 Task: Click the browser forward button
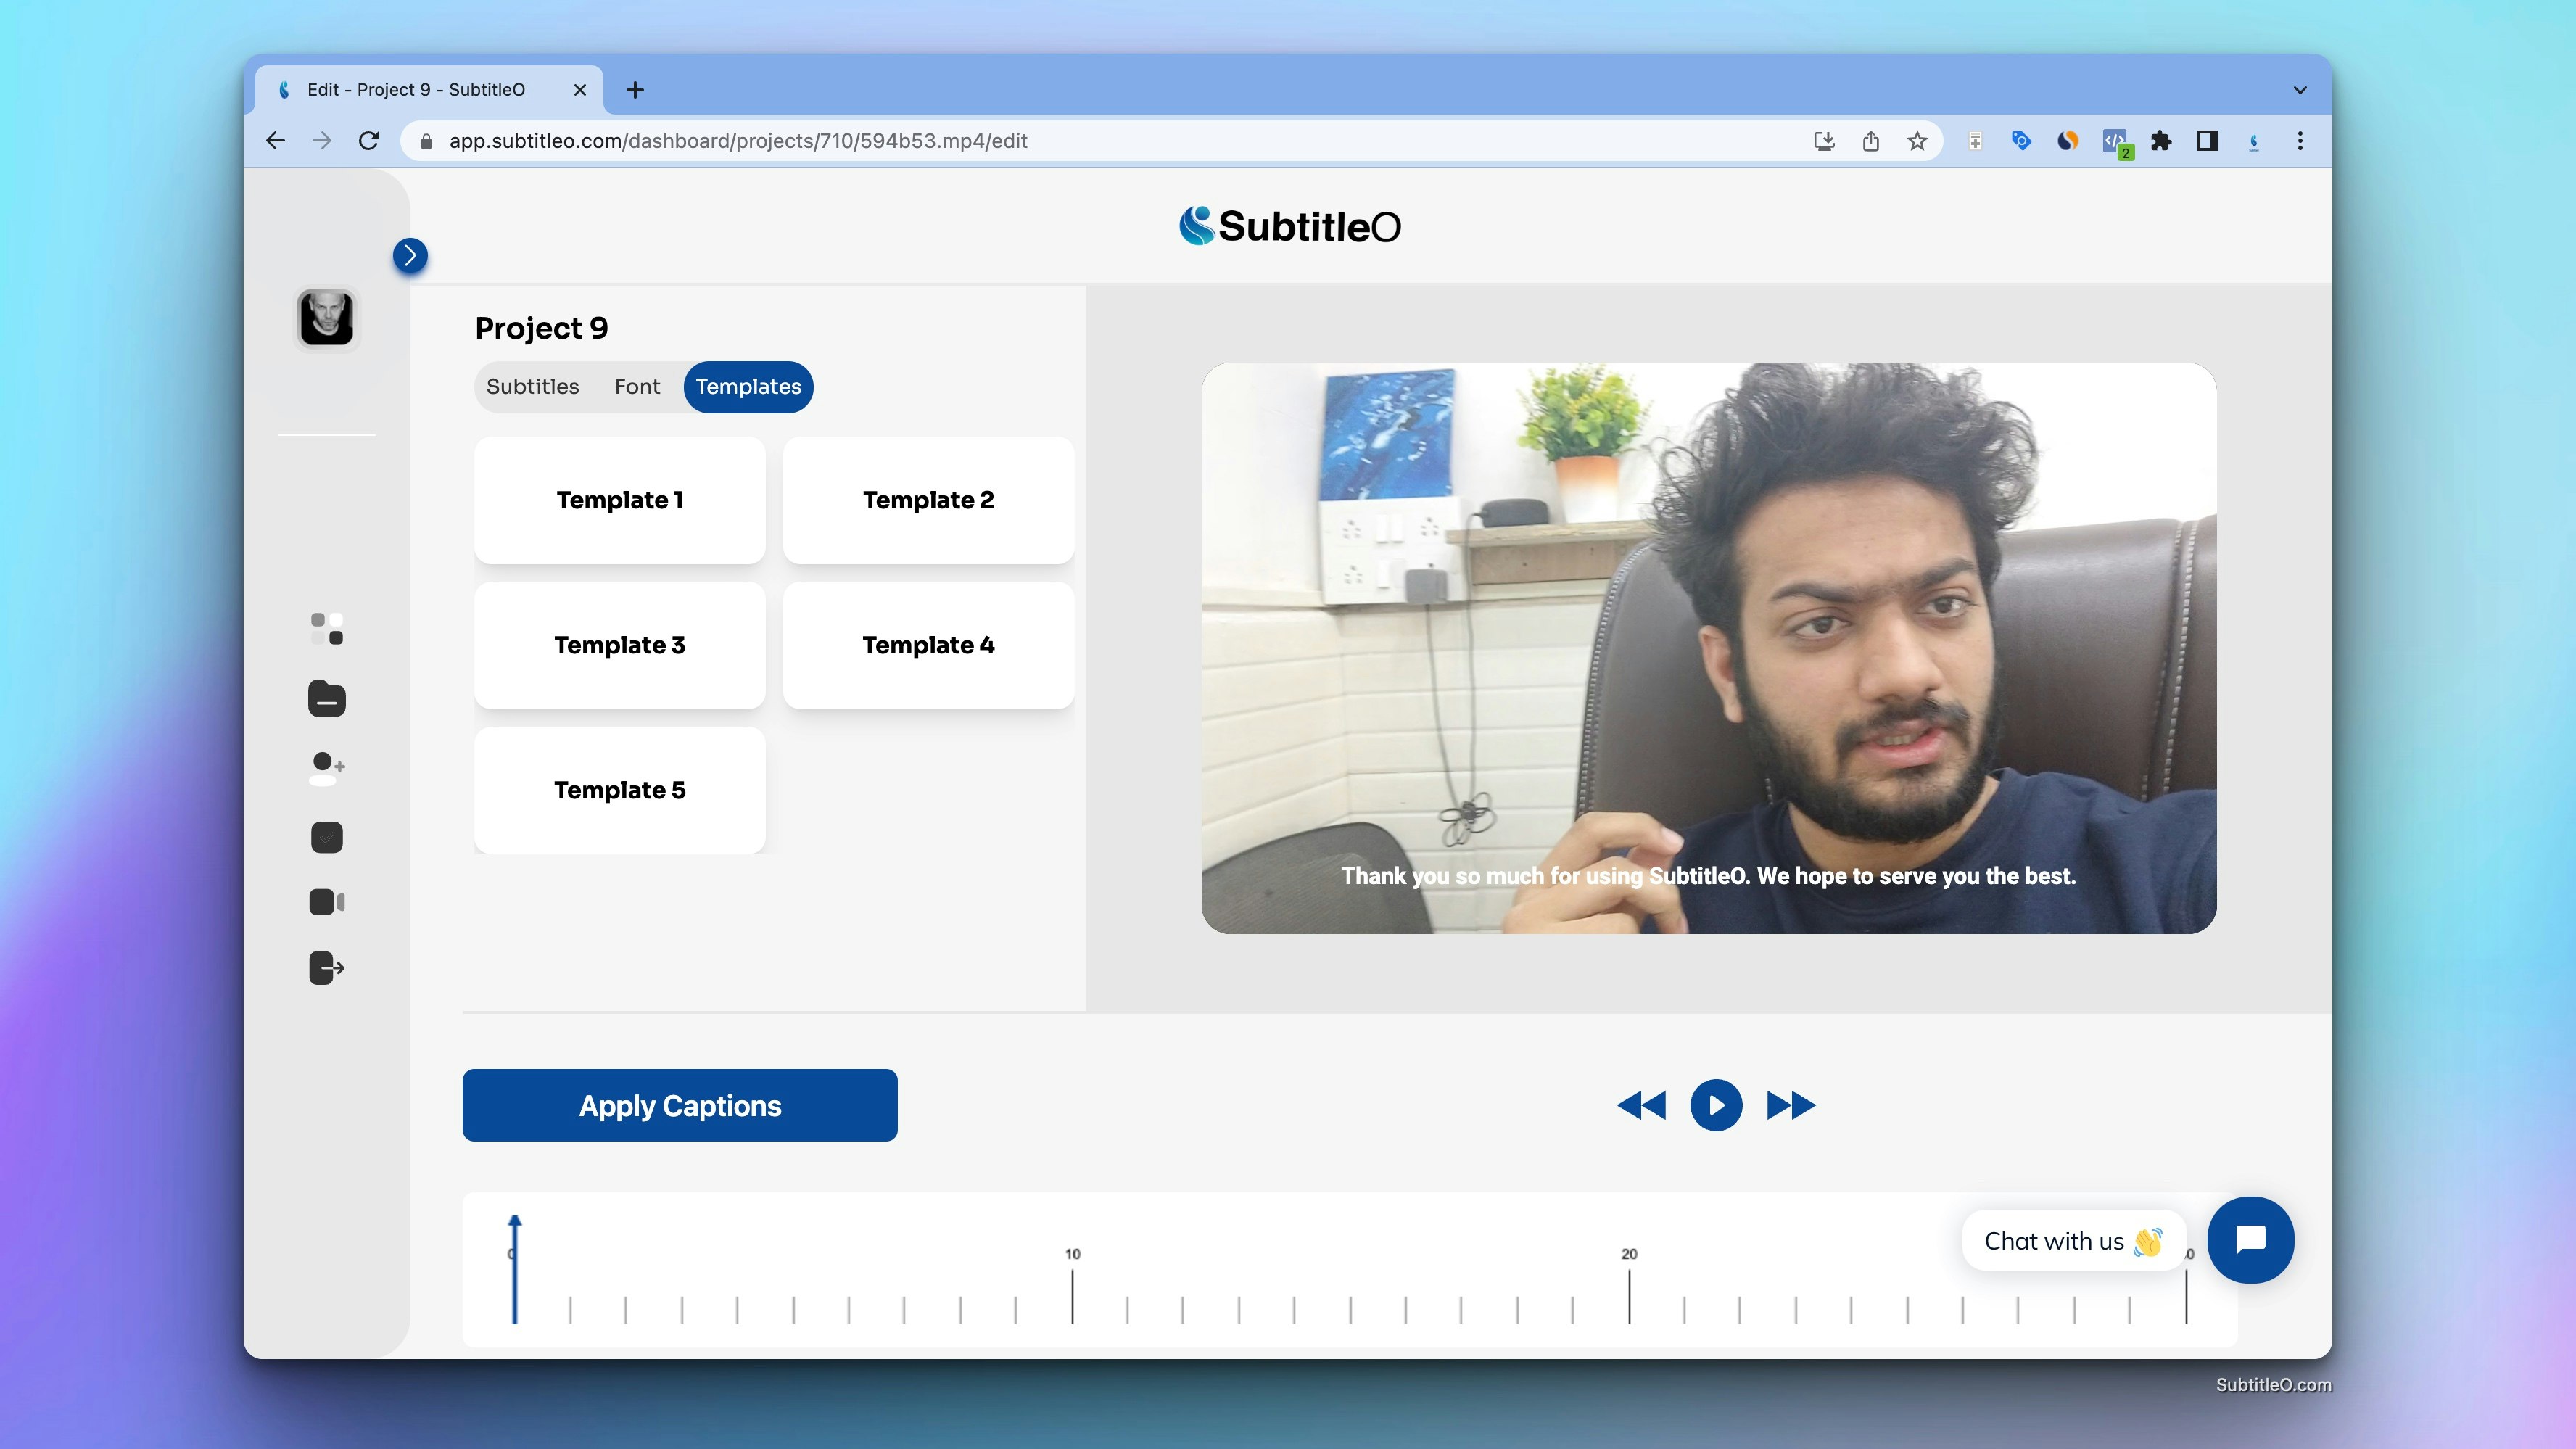click(322, 141)
